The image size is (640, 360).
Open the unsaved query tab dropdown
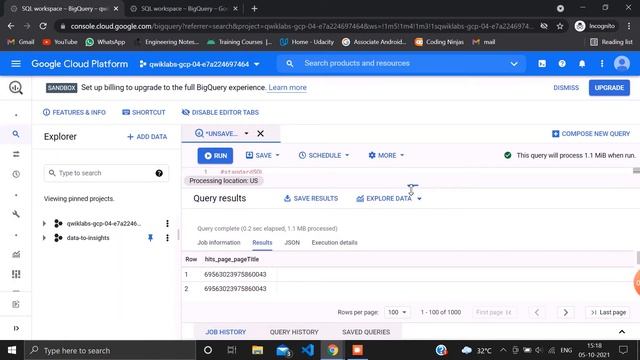click(x=246, y=133)
